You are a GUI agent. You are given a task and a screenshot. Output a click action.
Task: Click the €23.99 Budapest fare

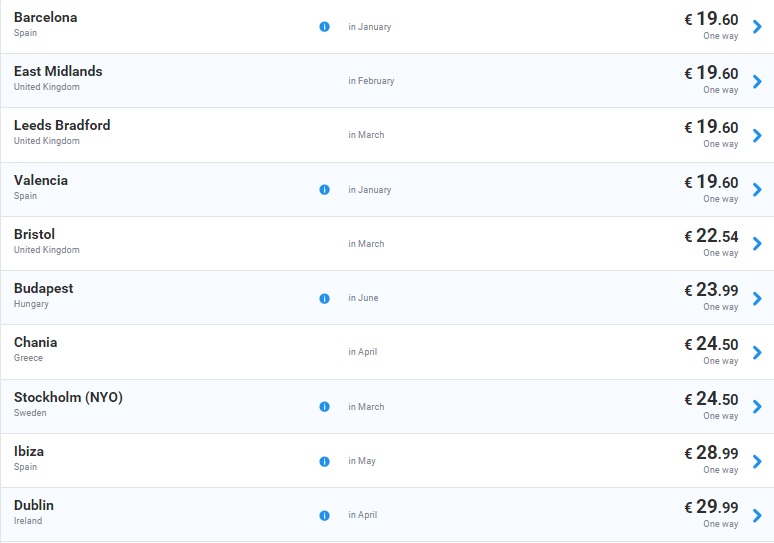tap(711, 290)
